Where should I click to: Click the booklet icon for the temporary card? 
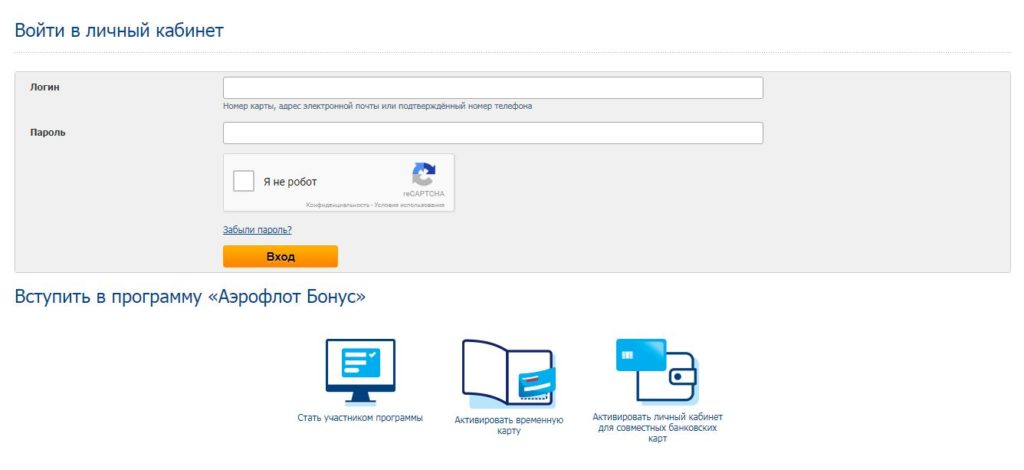(509, 373)
